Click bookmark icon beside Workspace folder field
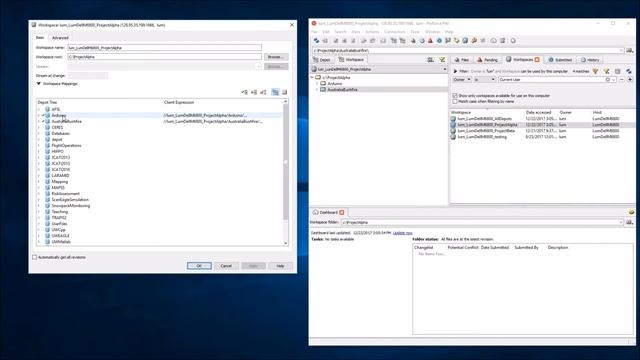This screenshot has height=360, width=640. coord(630,222)
